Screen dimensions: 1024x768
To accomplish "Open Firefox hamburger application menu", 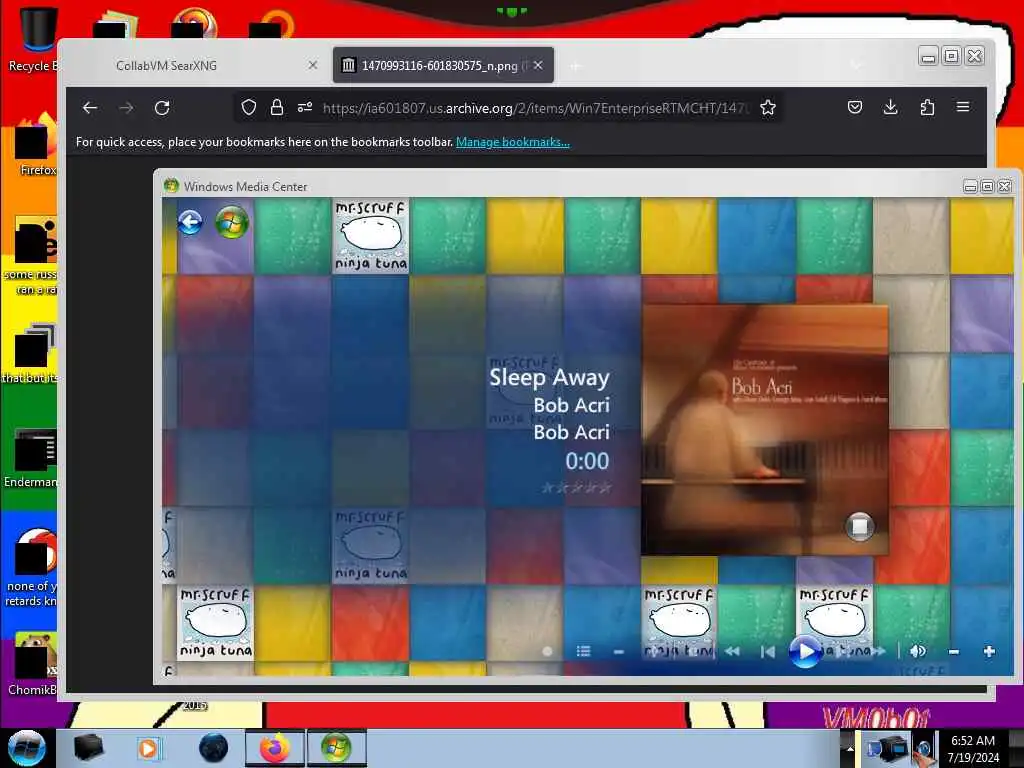I will click(x=963, y=106).
